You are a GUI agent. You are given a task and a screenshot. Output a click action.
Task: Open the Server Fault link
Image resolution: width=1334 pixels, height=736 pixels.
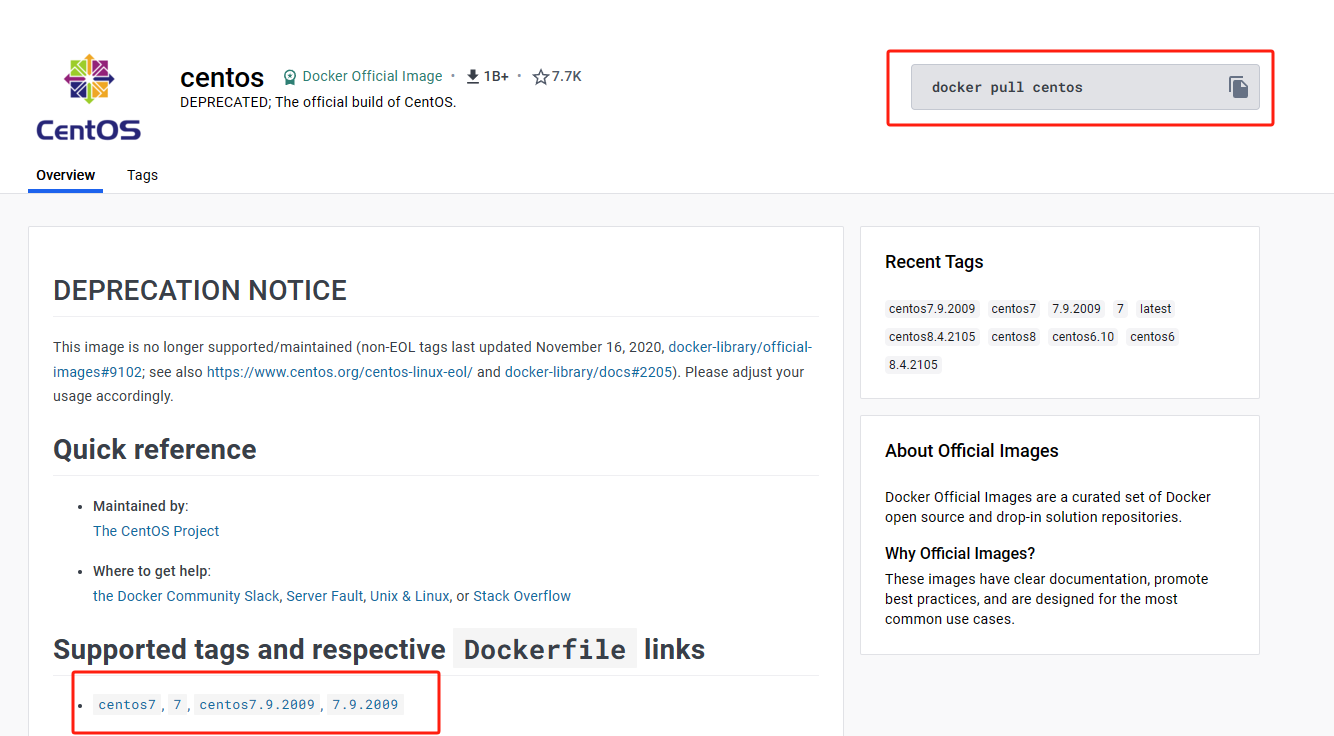point(324,596)
